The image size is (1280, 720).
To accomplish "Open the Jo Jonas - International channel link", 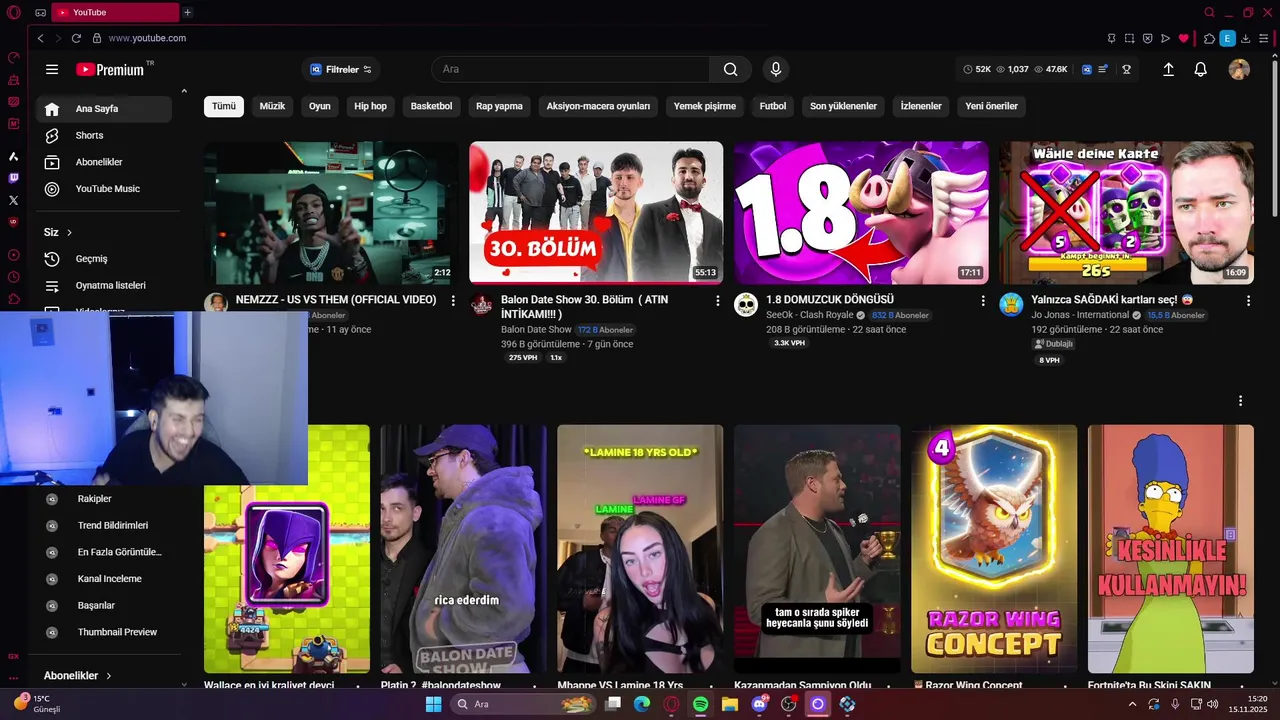I will coord(1079,315).
